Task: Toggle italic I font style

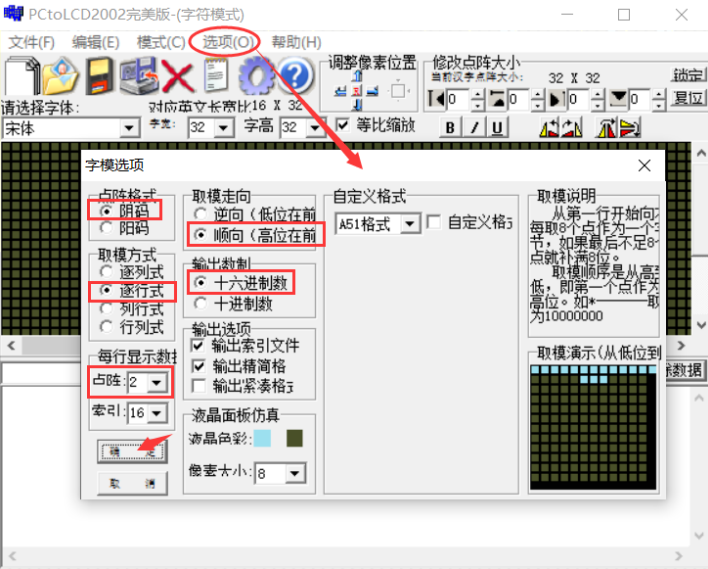Action: tap(474, 128)
